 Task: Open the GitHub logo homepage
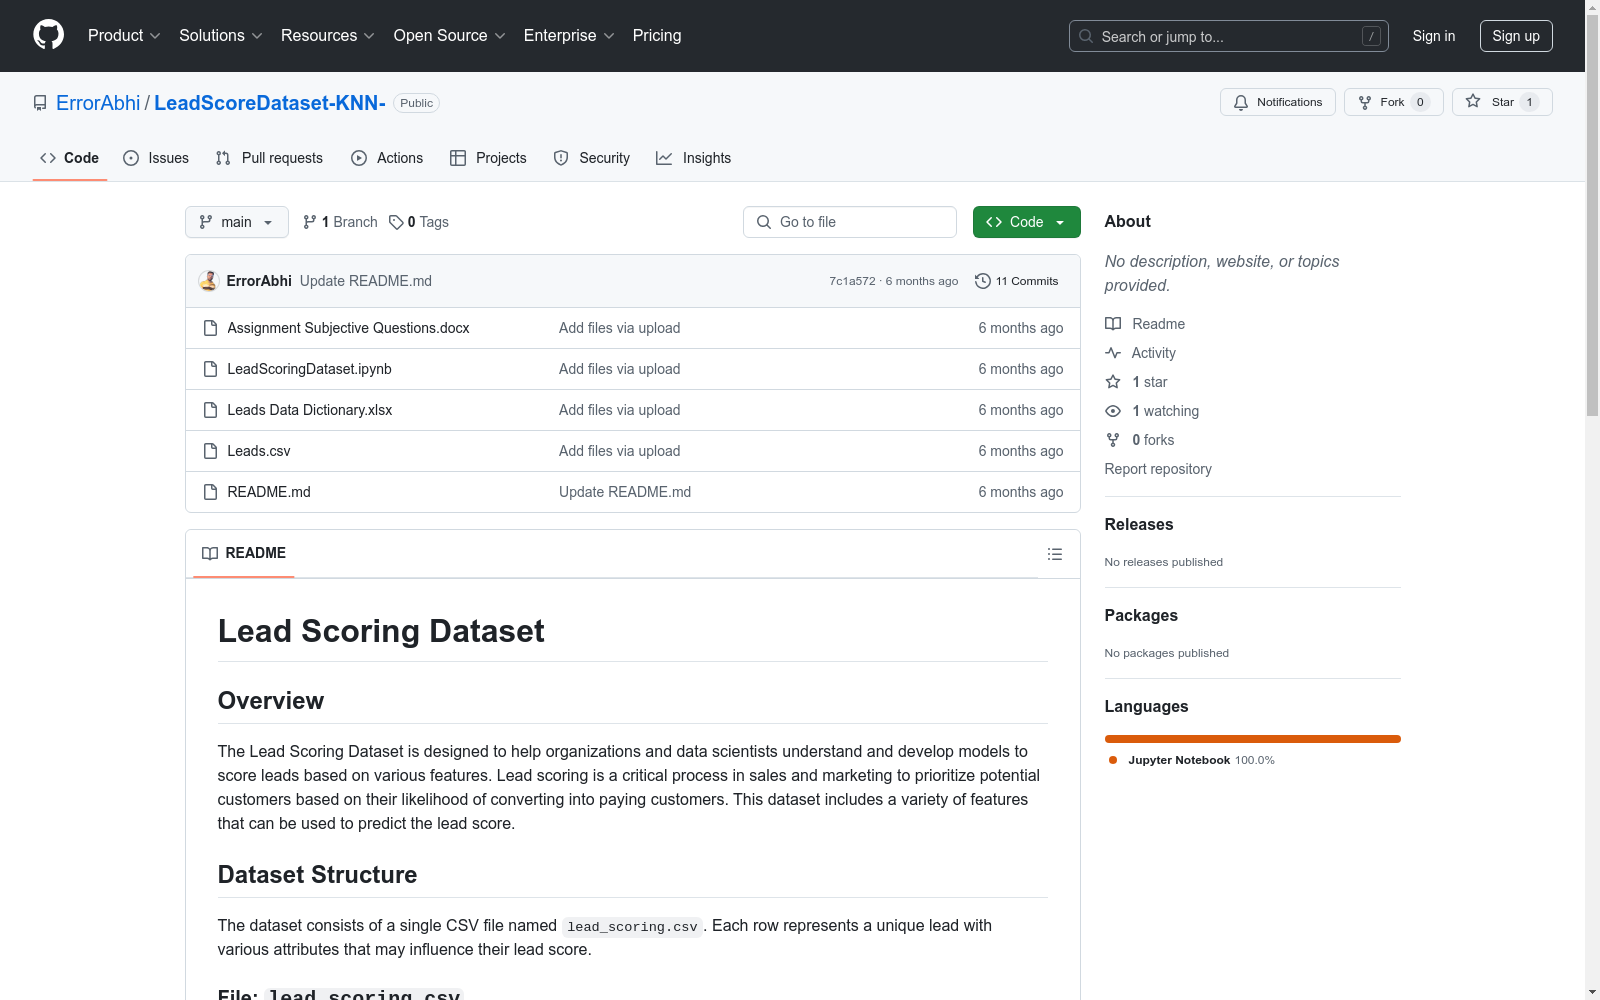coord(48,35)
